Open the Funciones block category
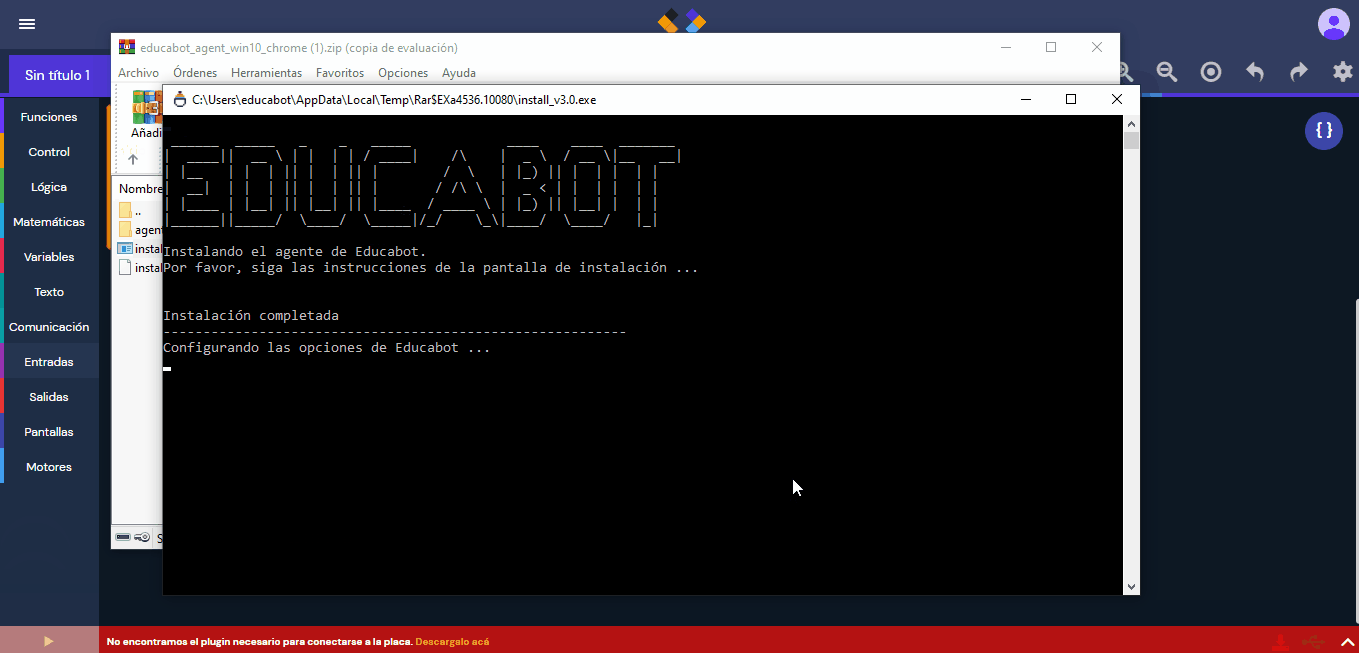Image resolution: width=1359 pixels, height=653 pixels. (49, 117)
